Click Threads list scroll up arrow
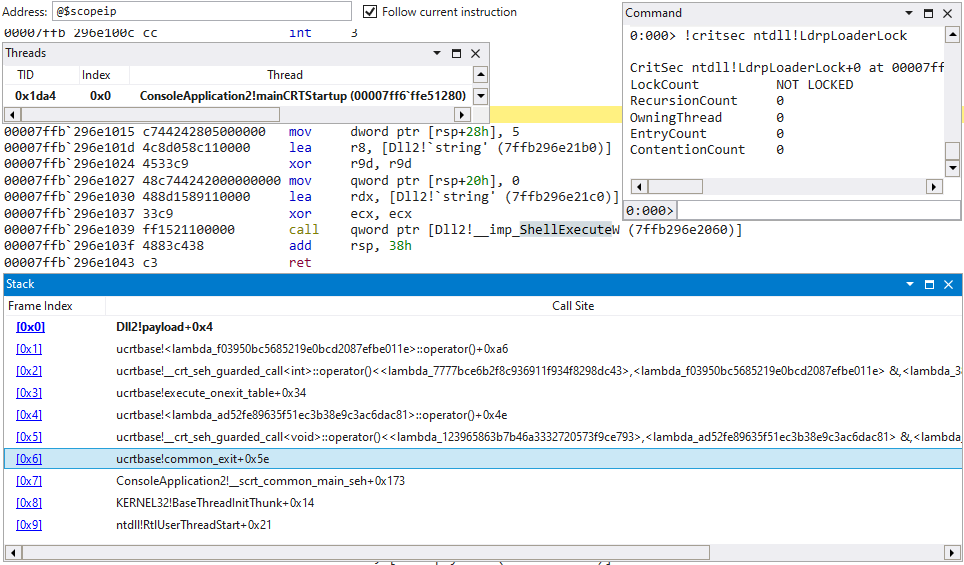The height and width of the screenshot is (565, 964). point(481,75)
